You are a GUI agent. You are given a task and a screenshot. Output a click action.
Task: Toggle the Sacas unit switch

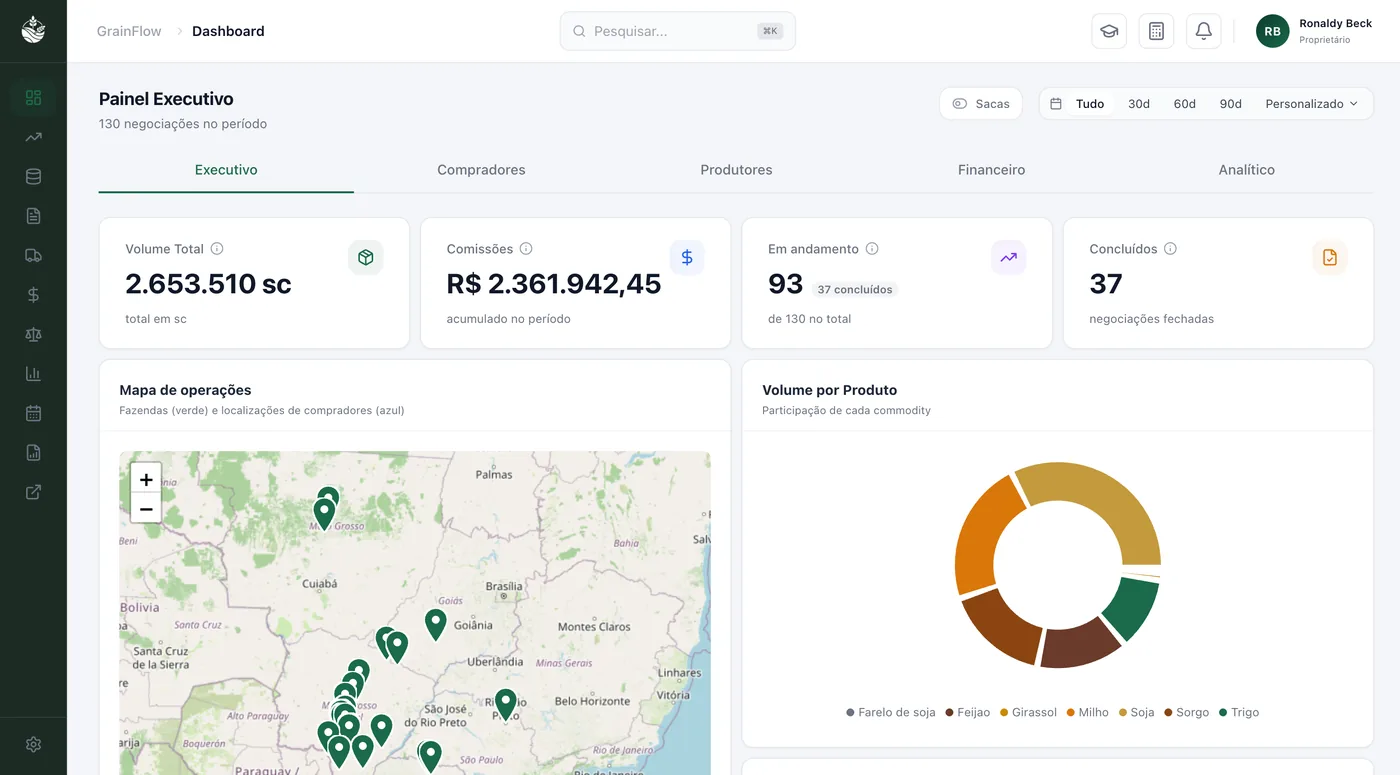tap(980, 104)
